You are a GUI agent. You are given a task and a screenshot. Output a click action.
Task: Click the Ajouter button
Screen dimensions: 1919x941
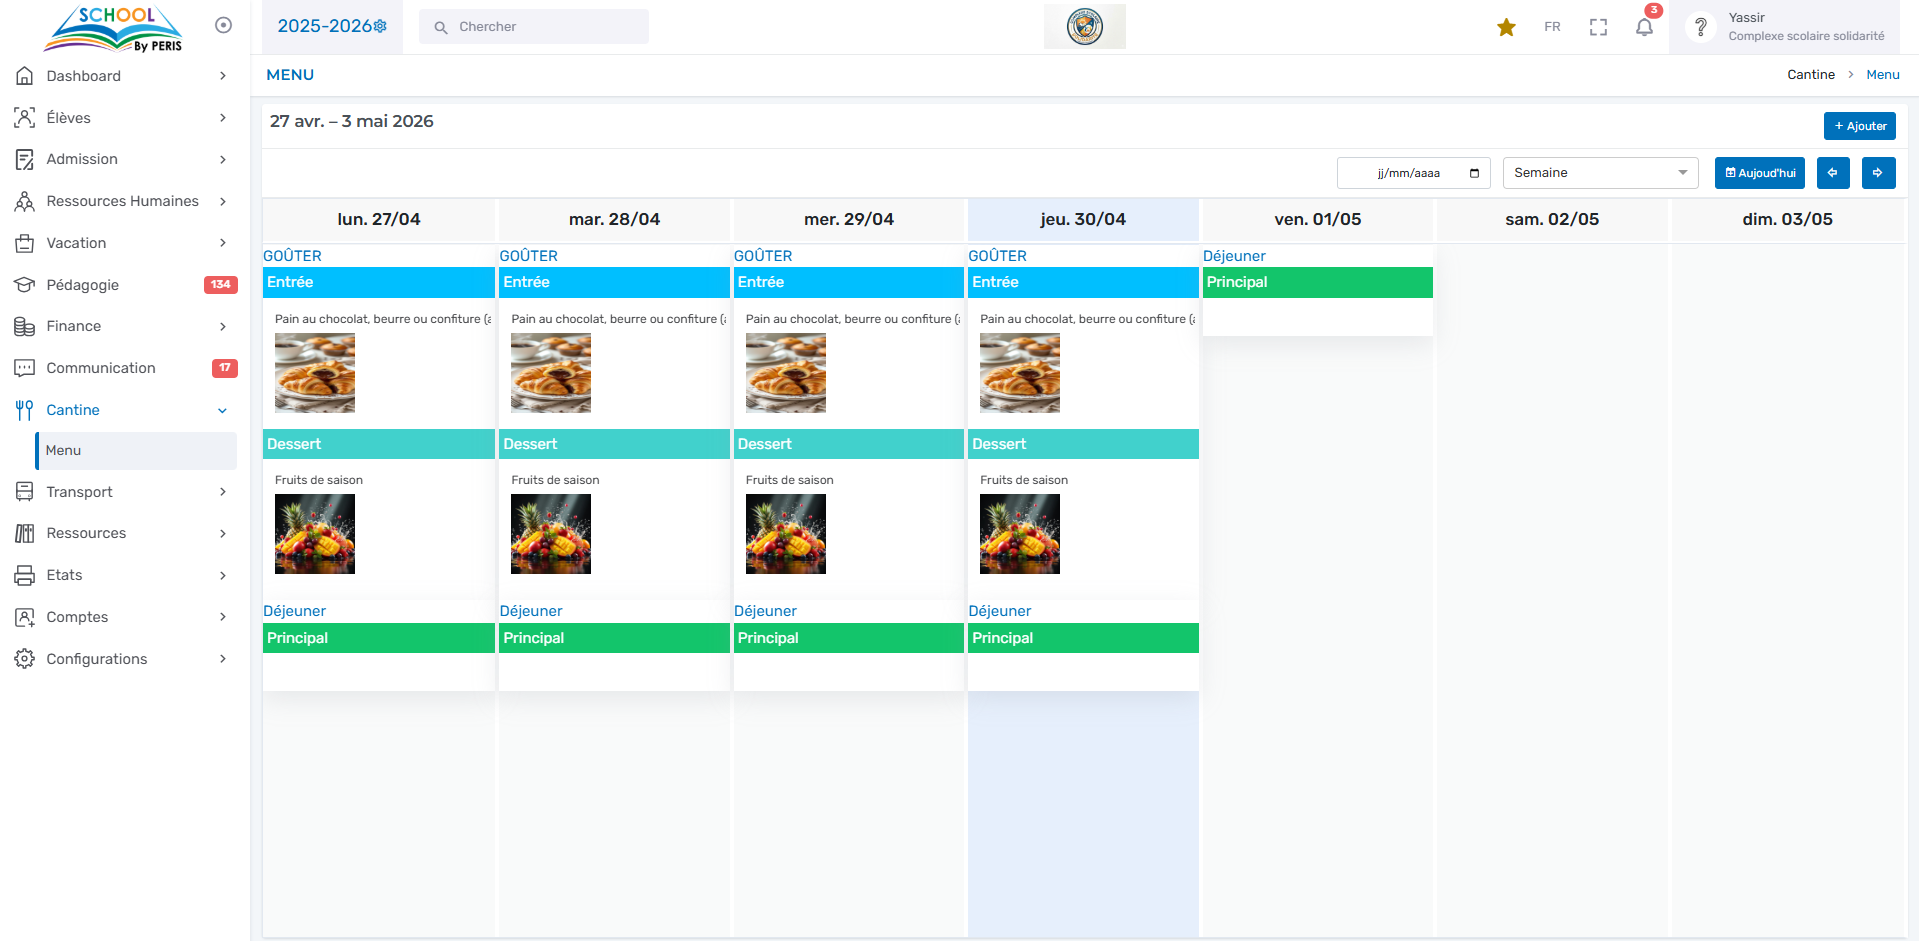(x=1859, y=126)
